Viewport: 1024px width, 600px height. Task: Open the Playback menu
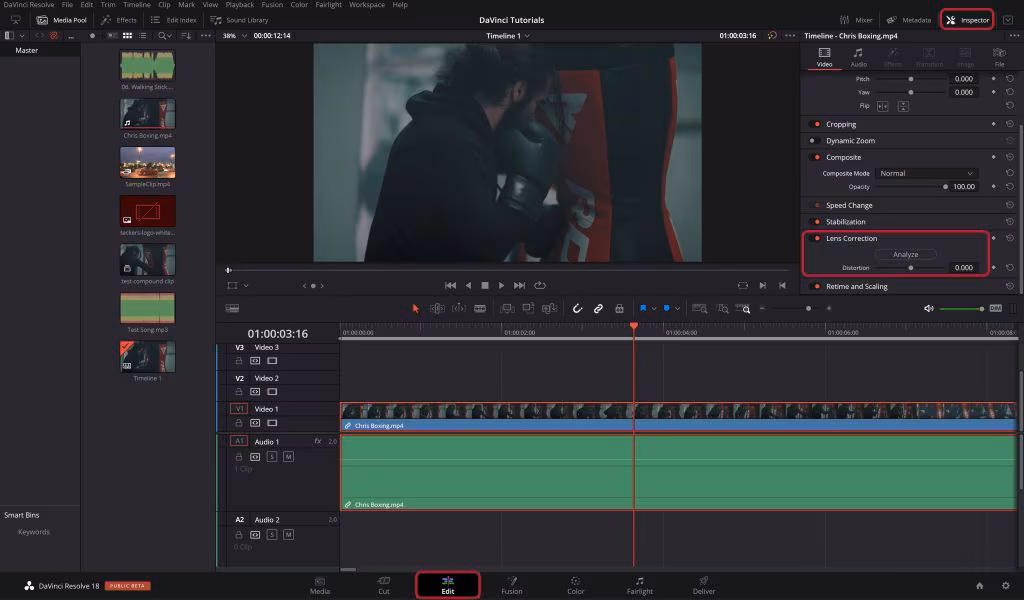(x=240, y=5)
